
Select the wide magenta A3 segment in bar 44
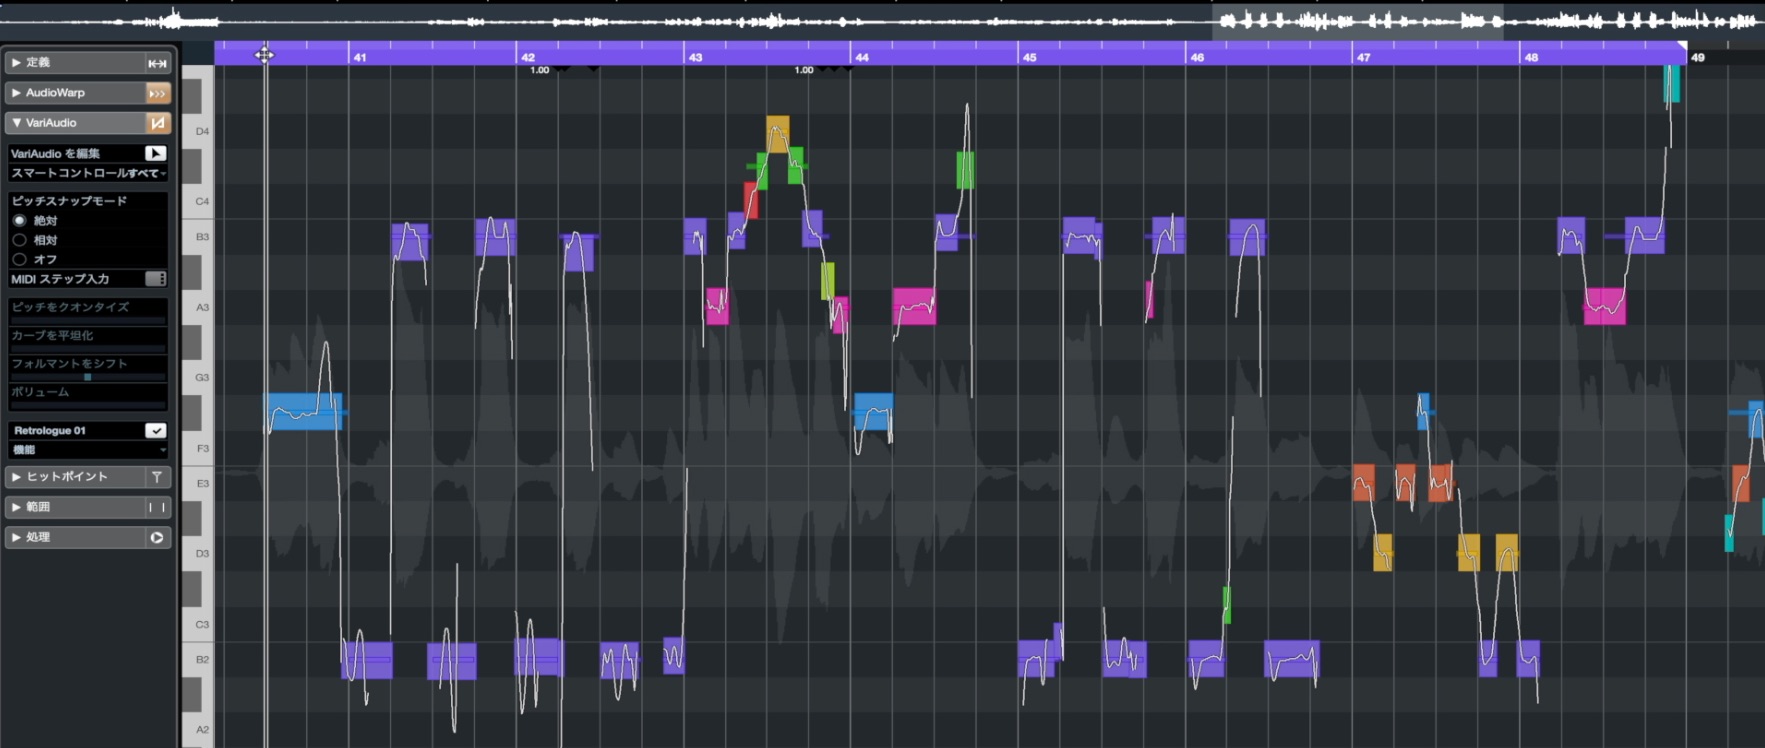(x=914, y=306)
